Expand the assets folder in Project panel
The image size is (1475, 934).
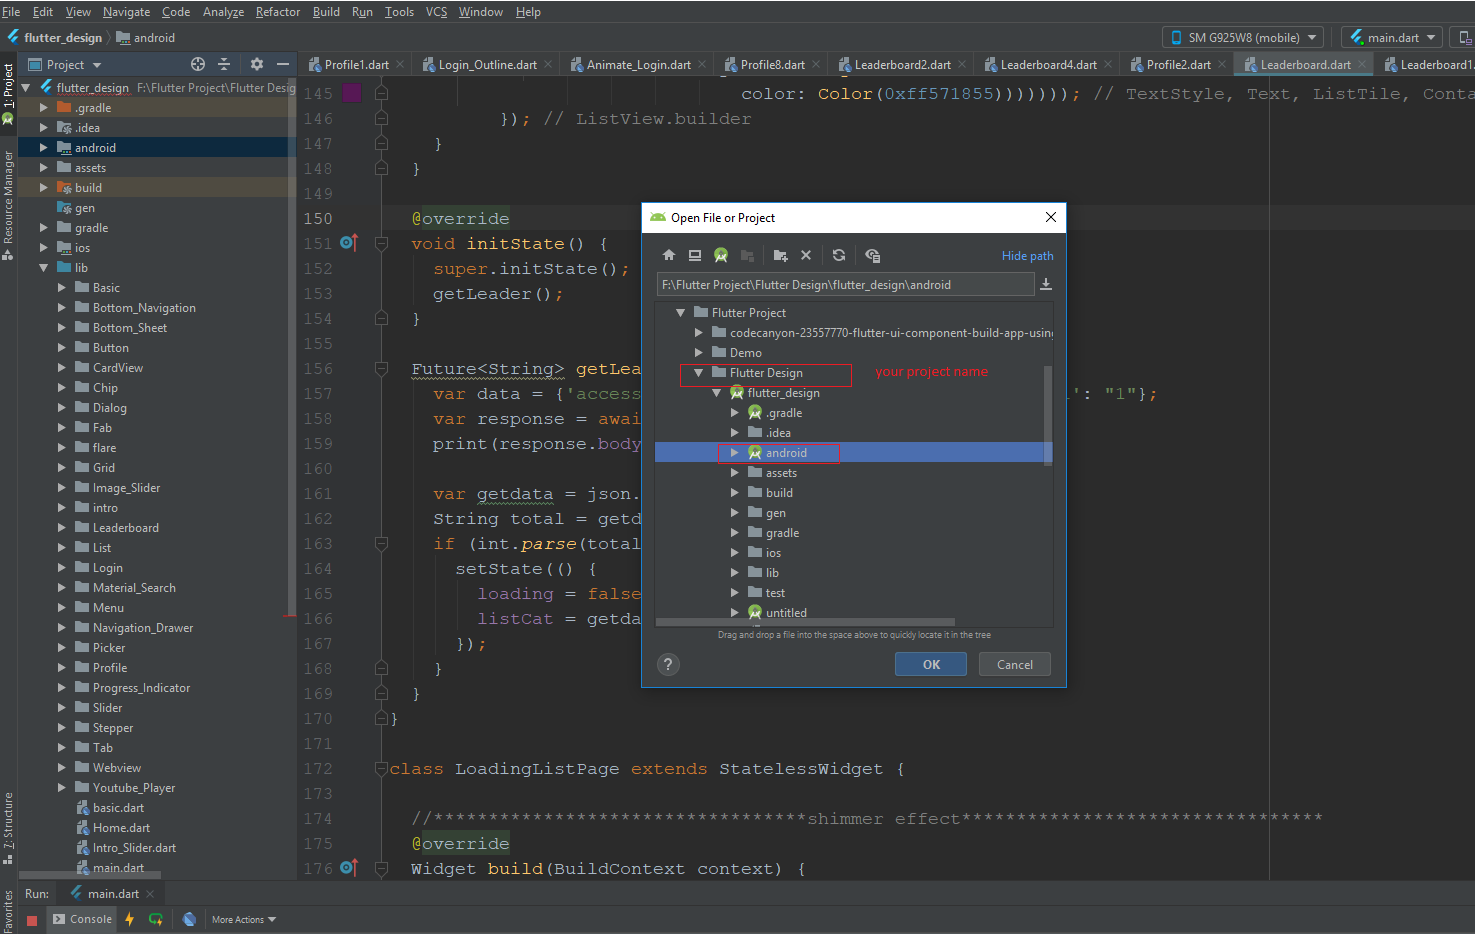[x=43, y=168]
